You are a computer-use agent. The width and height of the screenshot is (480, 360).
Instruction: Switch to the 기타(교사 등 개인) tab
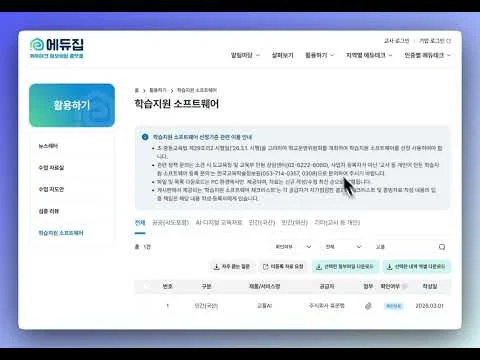[337, 223]
